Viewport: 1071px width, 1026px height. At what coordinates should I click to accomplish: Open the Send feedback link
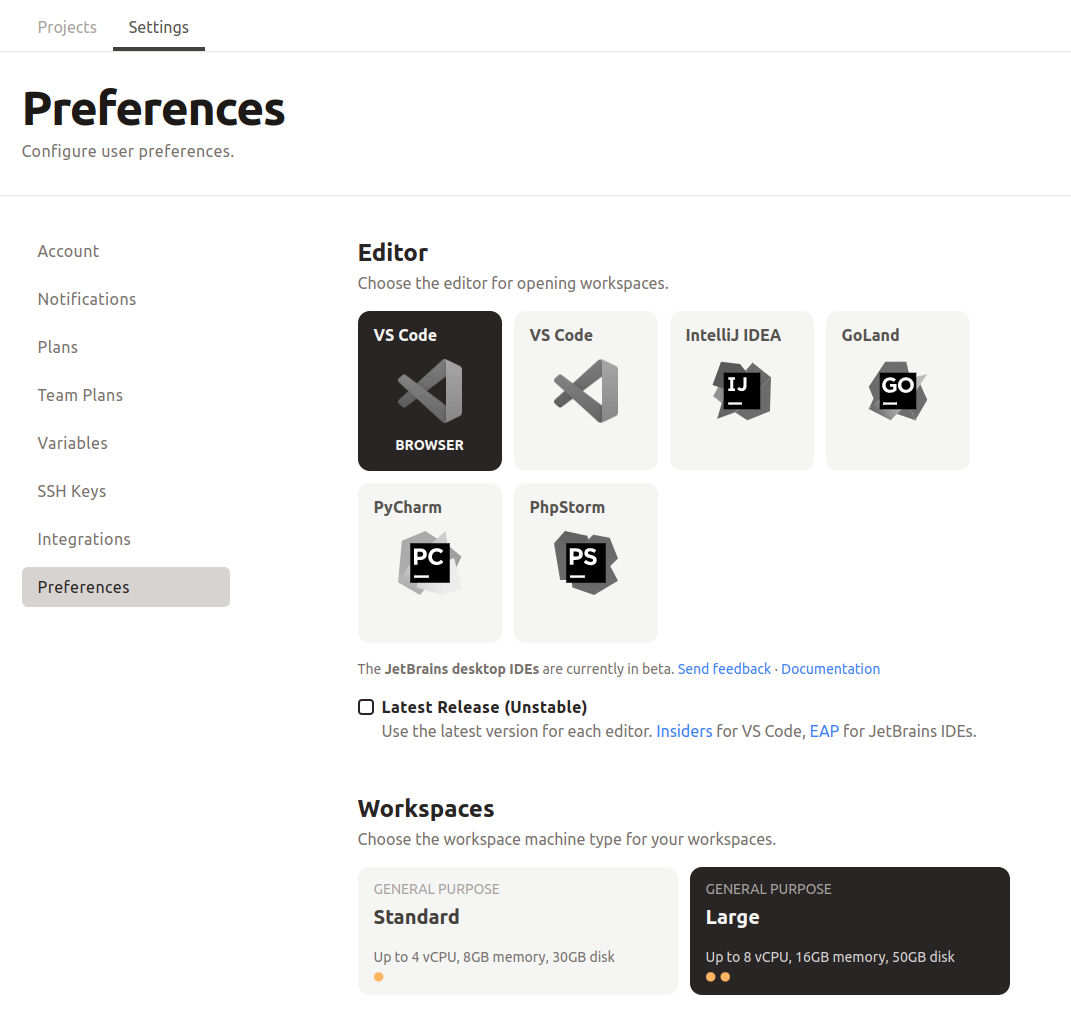[x=724, y=668]
